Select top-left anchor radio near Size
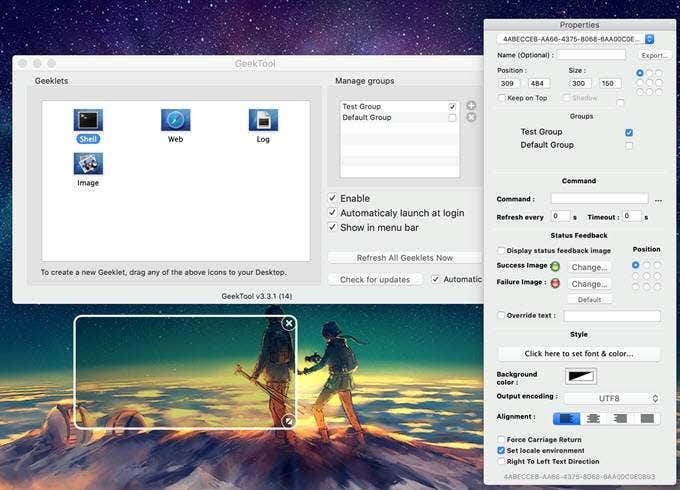The width and height of the screenshot is (680, 490). pyautogui.click(x=640, y=73)
